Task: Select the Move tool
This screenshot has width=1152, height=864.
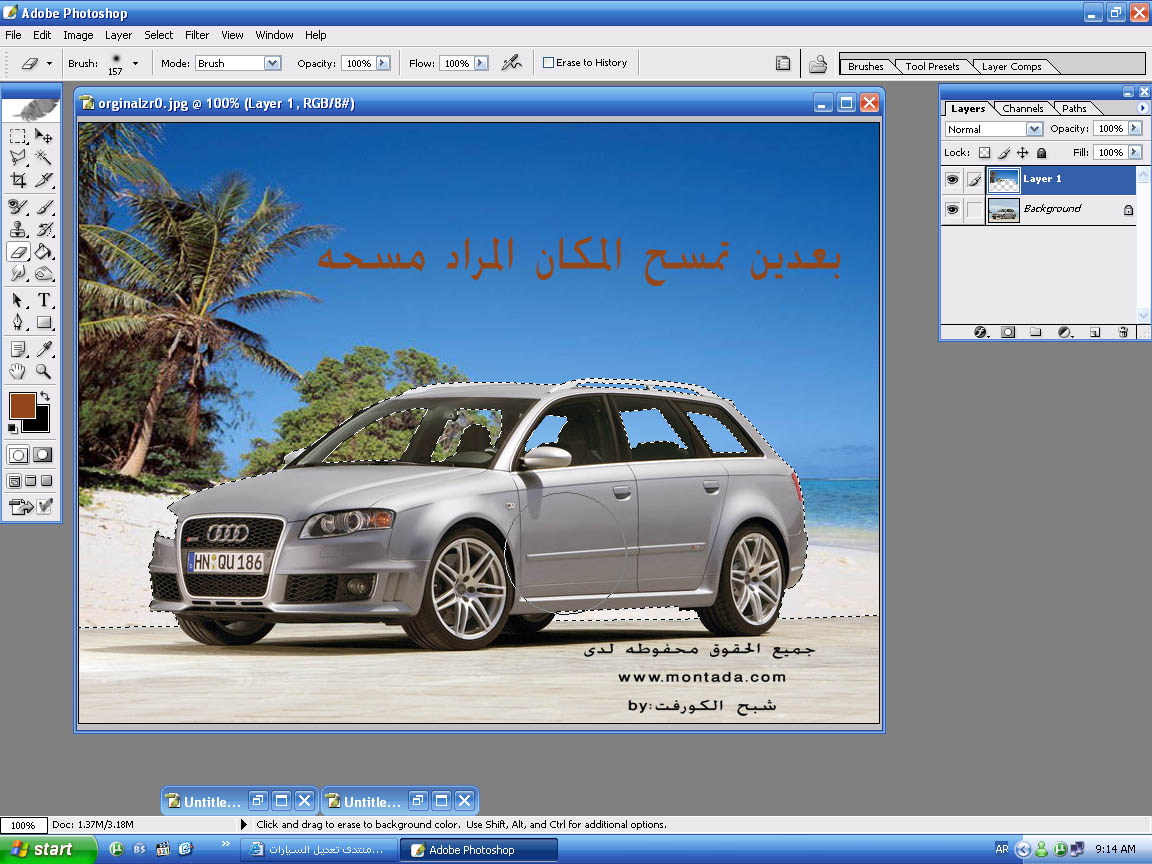Action: click(43, 136)
